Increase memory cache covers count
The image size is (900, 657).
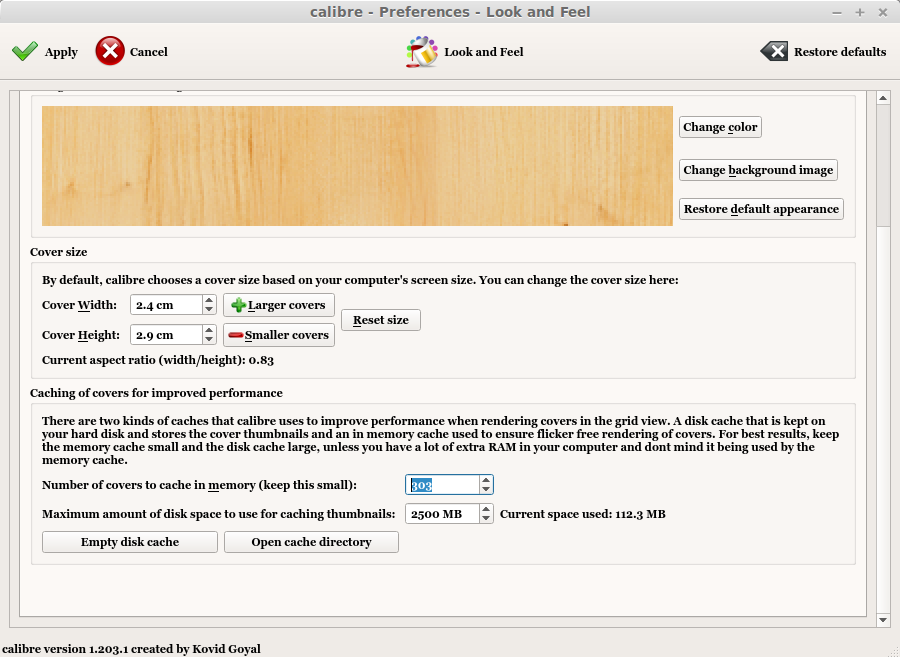point(486,480)
